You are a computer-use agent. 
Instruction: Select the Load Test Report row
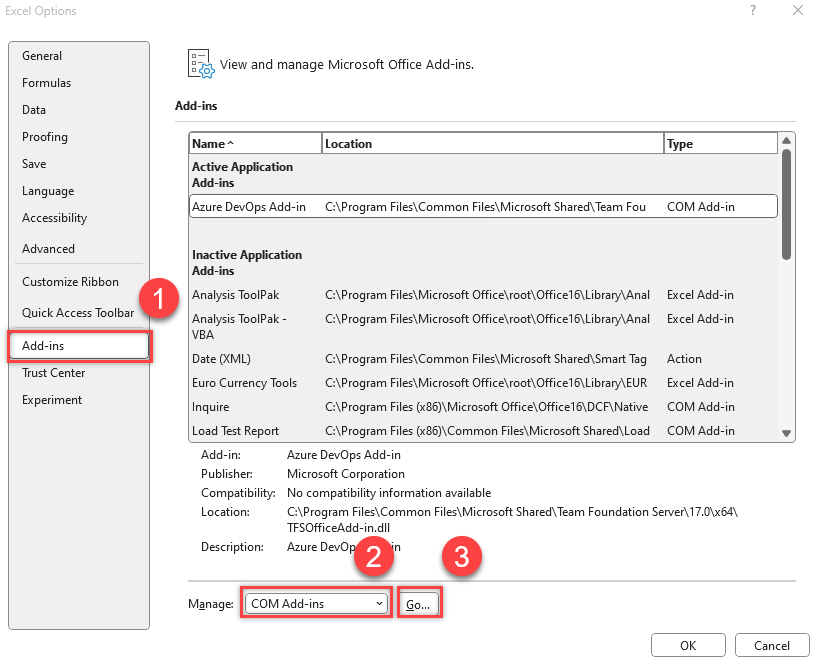483,431
